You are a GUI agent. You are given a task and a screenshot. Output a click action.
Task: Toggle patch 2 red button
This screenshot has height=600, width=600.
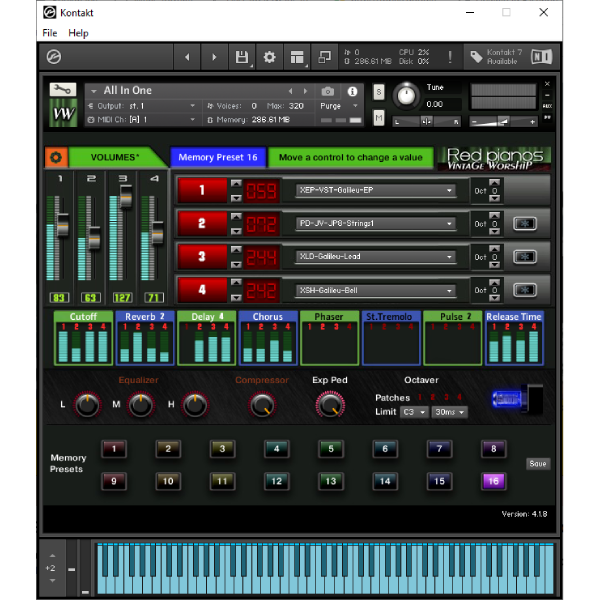202,223
